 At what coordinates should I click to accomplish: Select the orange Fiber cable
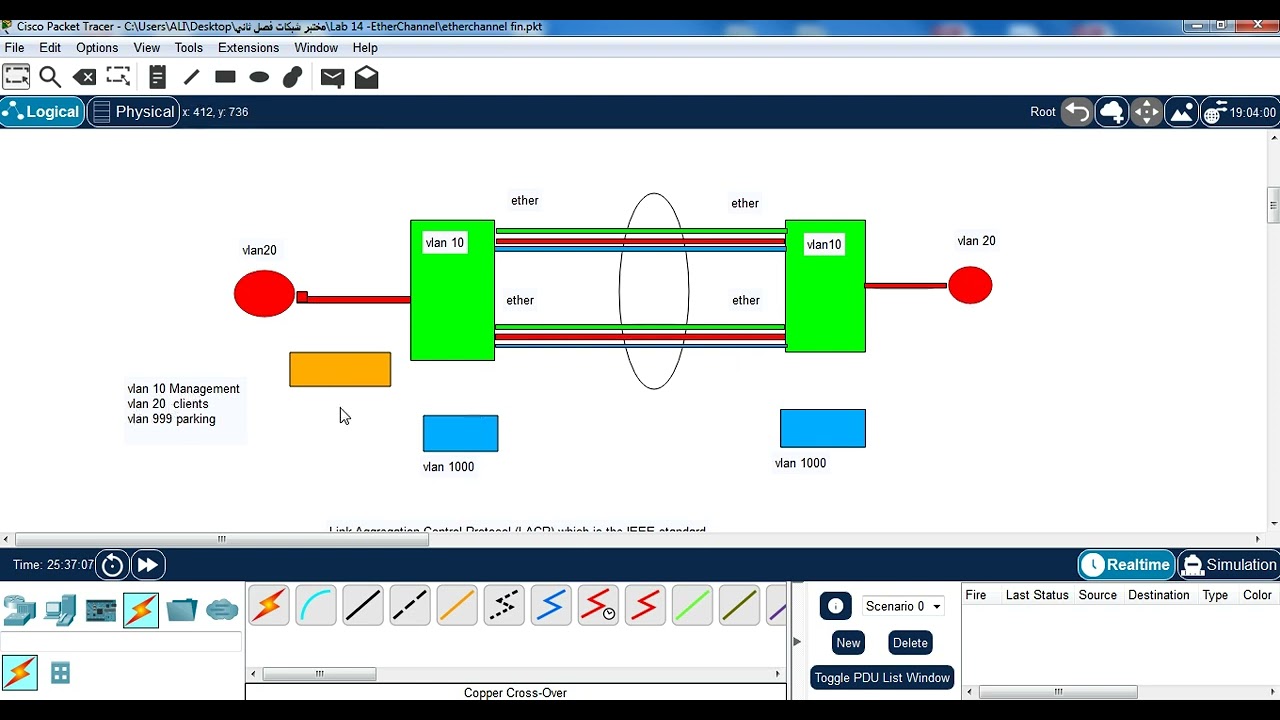click(x=457, y=606)
